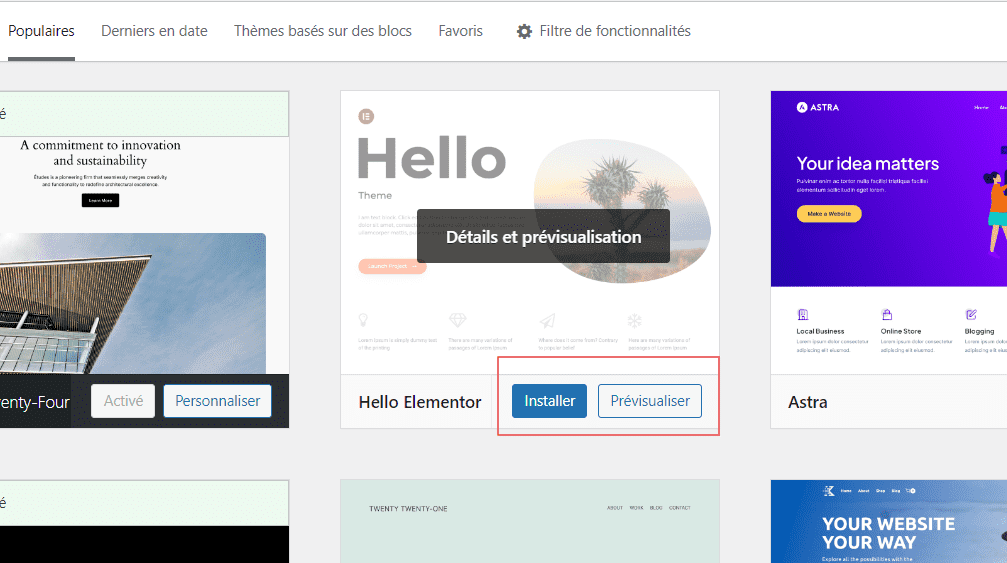Click the lightbulb icon in the Hello preview
This screenshot has height=563, width=1007.
363,320
